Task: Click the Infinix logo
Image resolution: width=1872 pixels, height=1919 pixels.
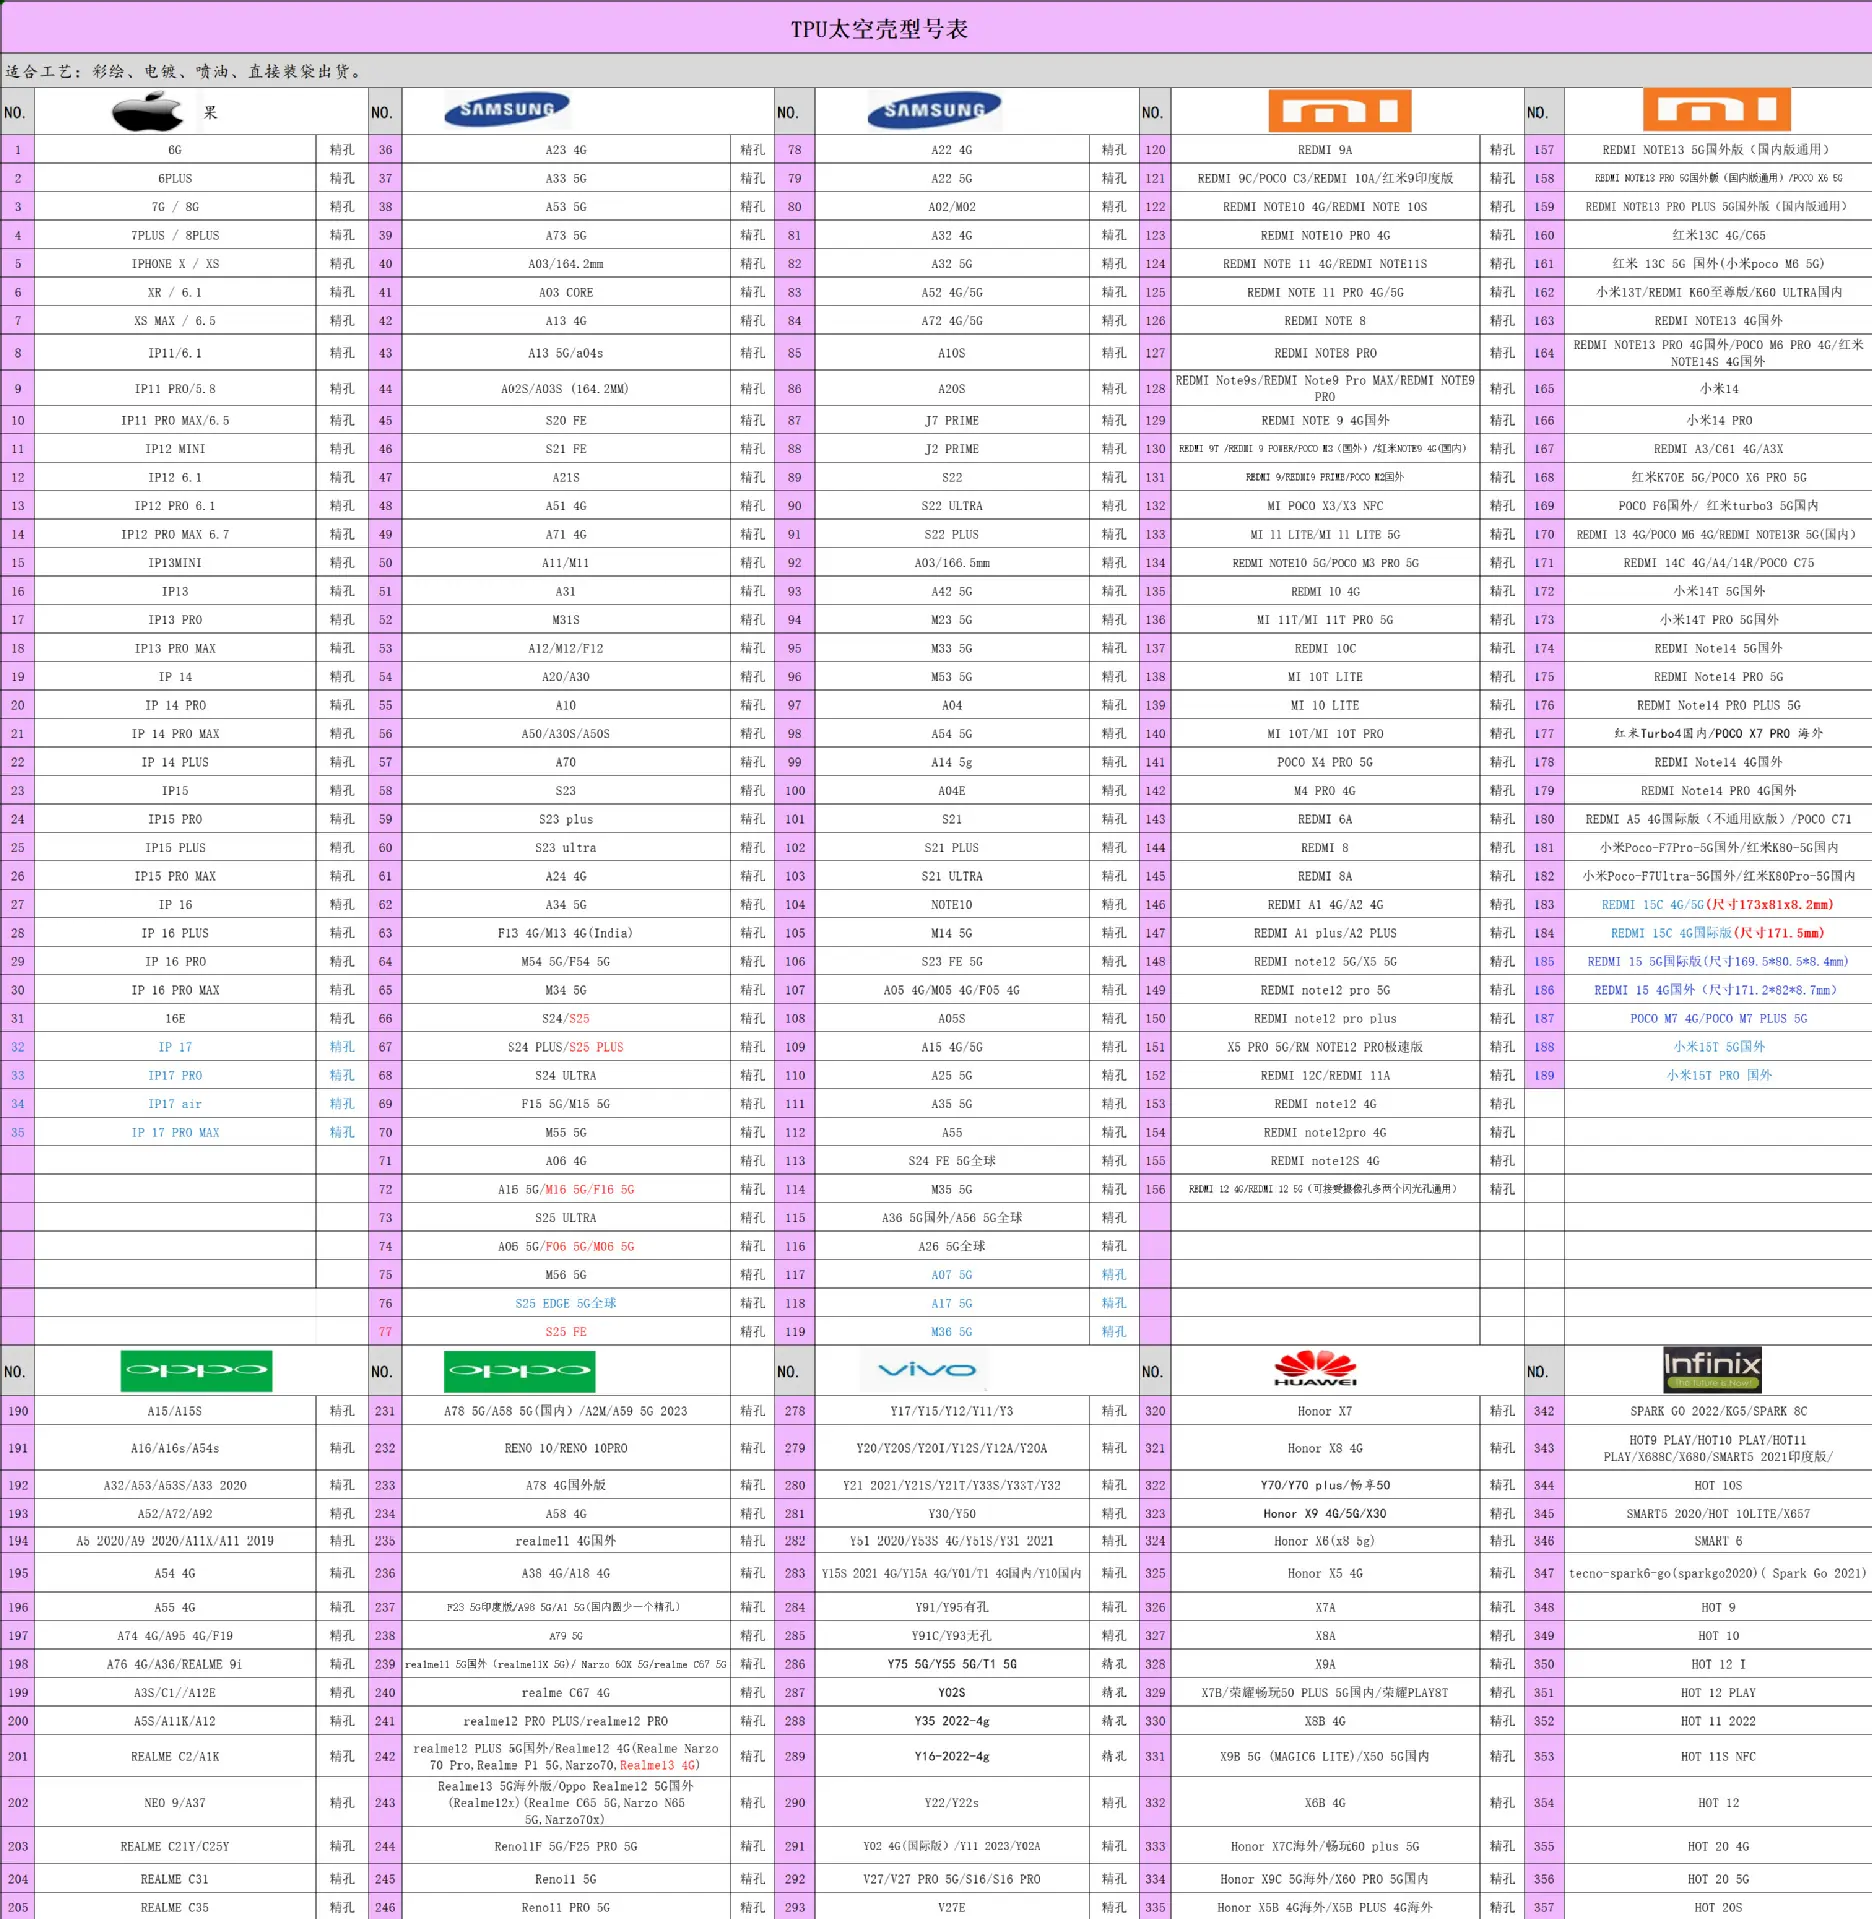Action: coord(1712,1369)
